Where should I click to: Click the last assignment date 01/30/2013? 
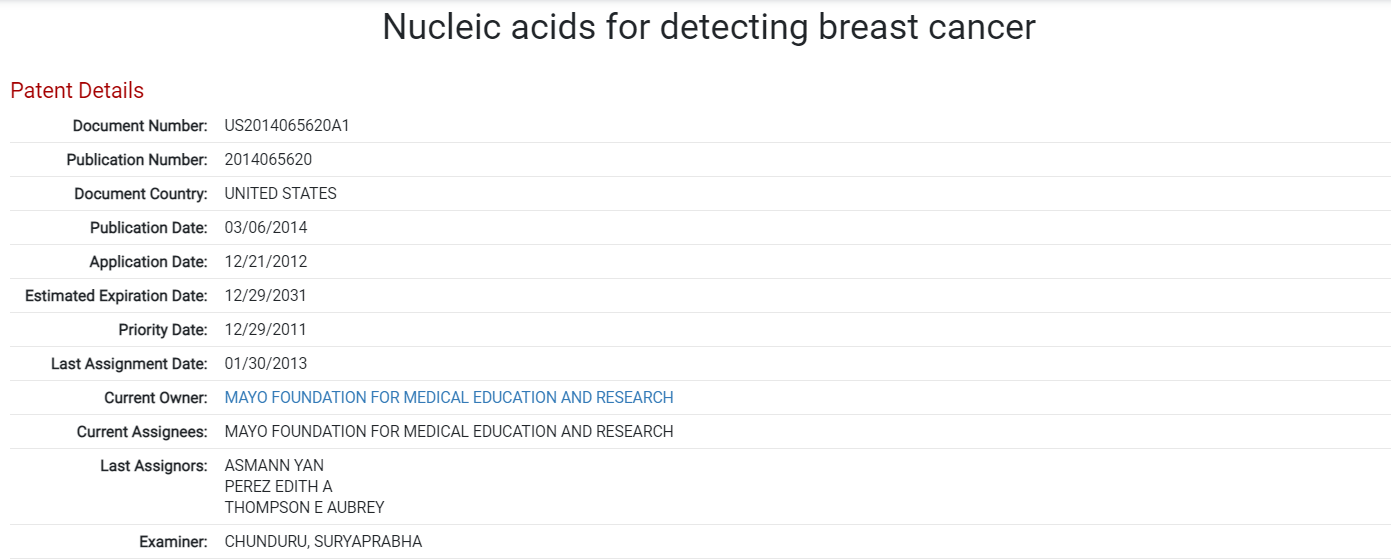click(x=266, y=364)
